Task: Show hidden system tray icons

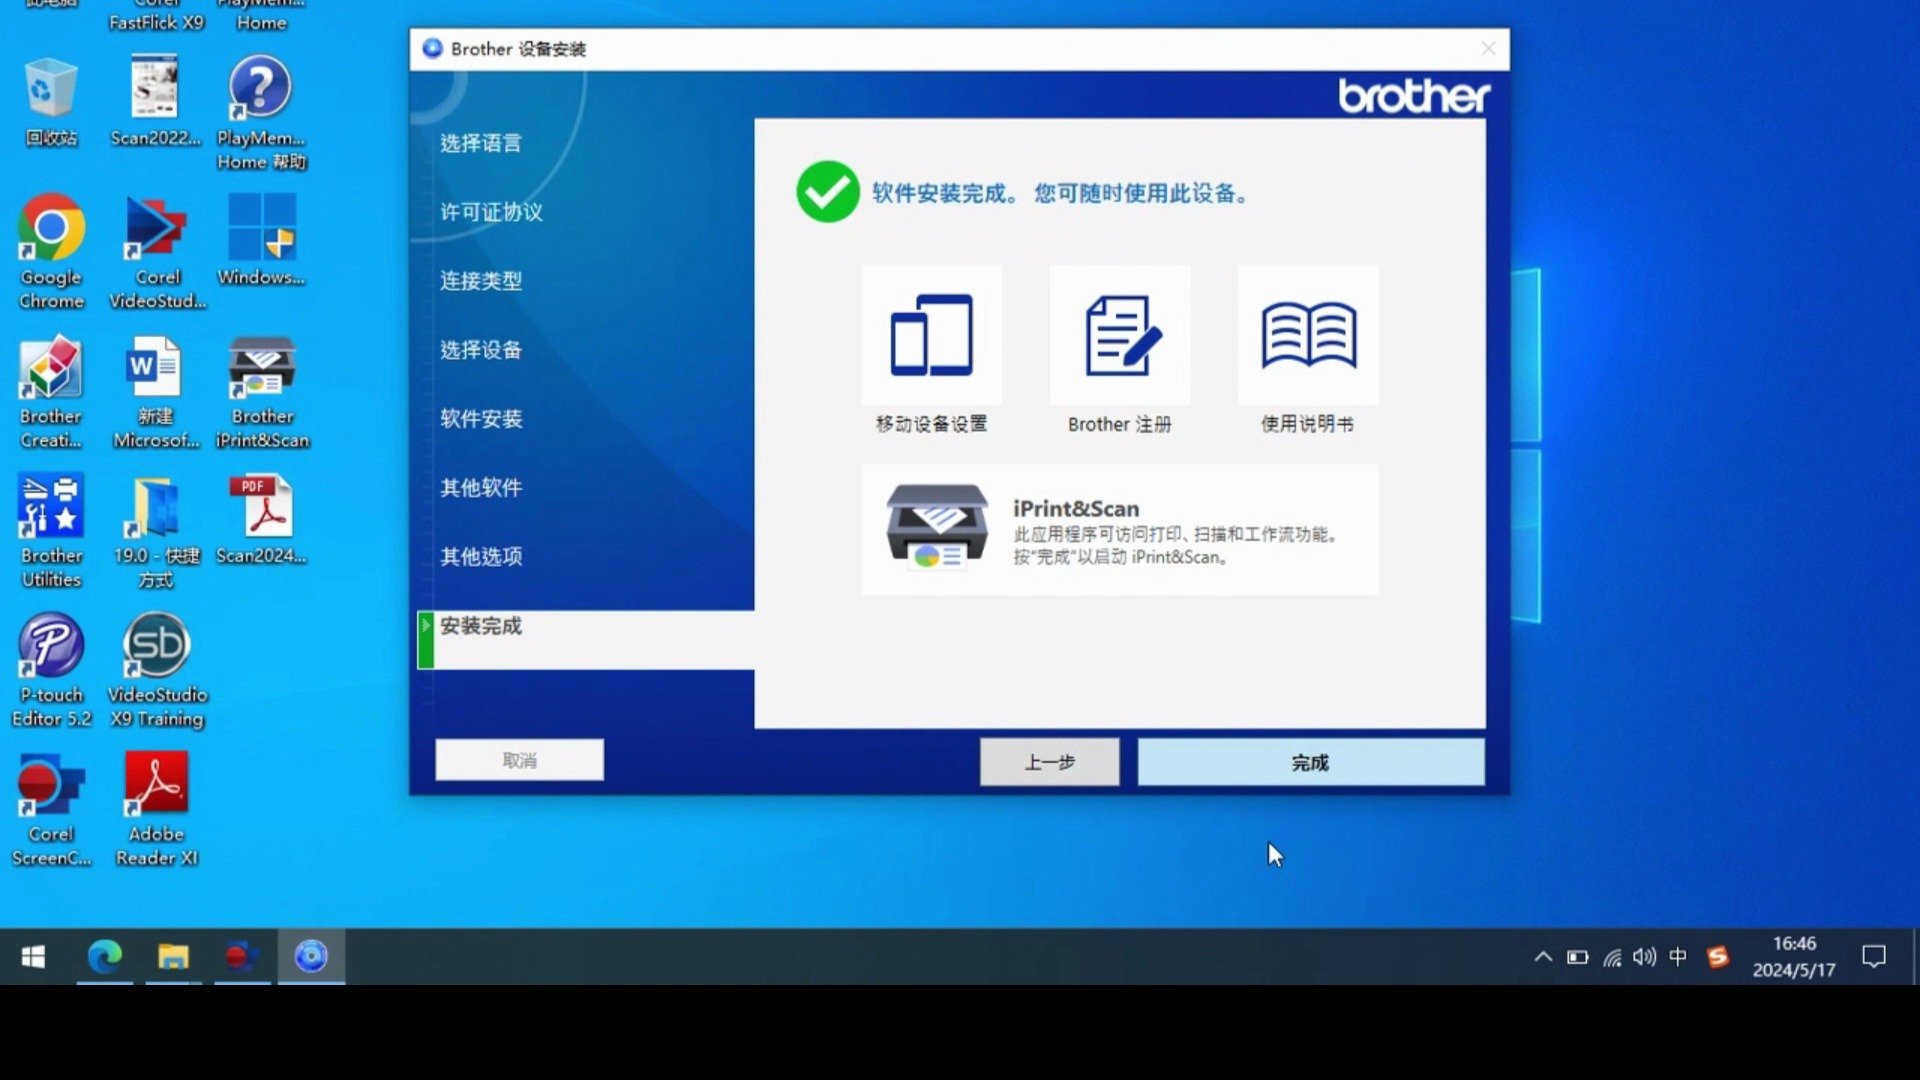Action: point(1543,957)
